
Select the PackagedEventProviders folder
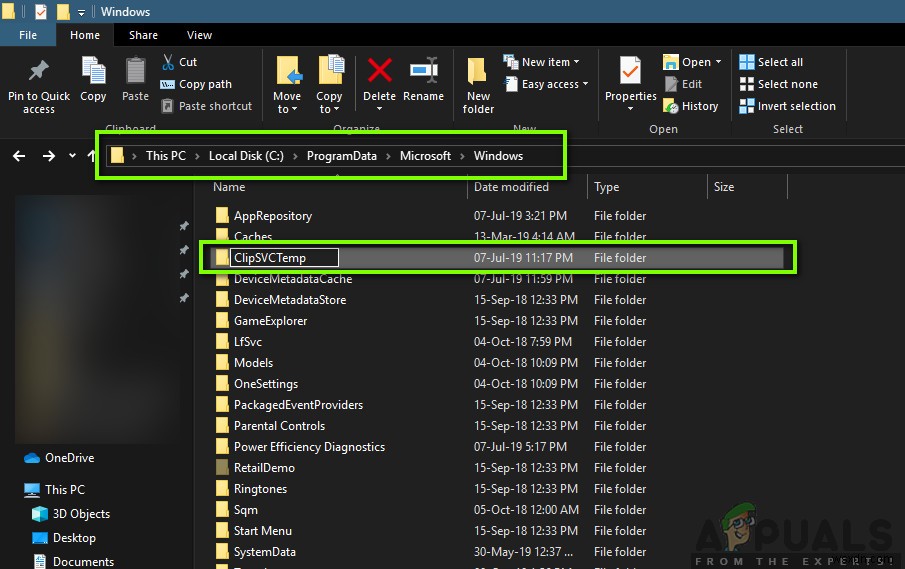(298, 405)
